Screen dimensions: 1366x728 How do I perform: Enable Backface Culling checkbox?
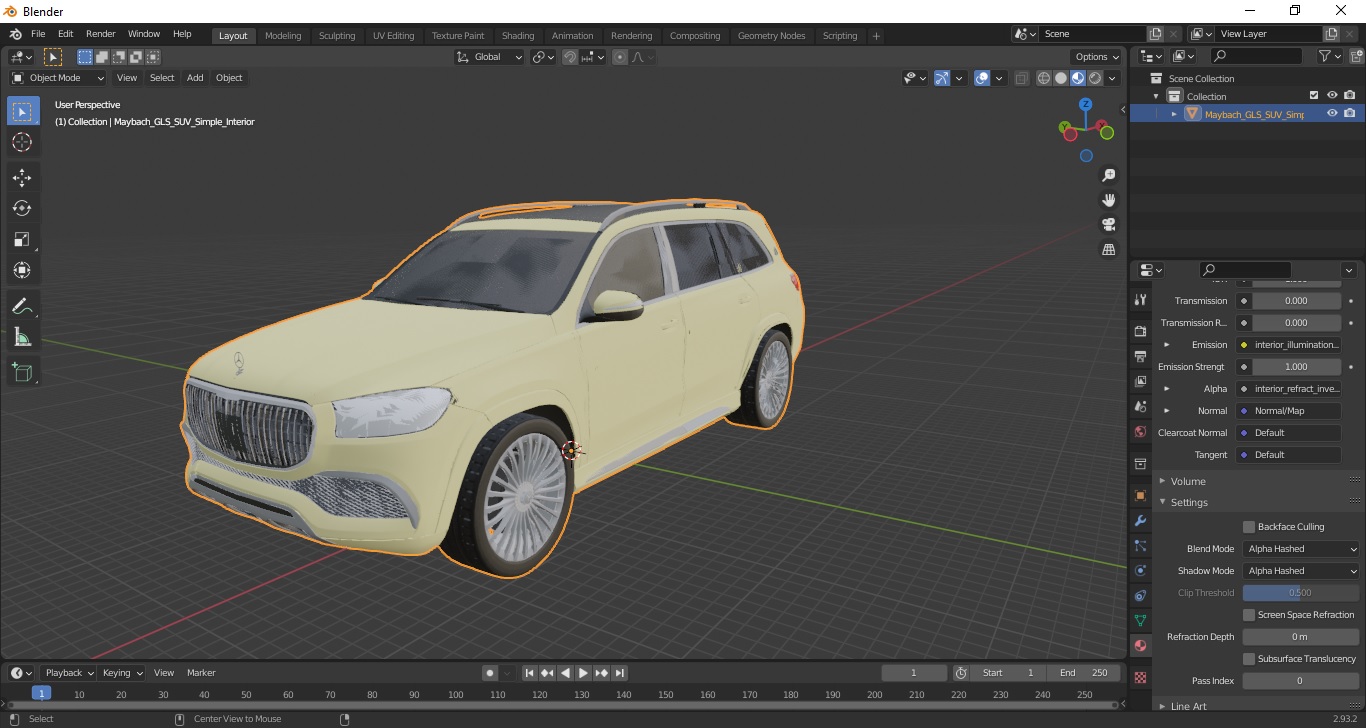tap(1249, 527)
